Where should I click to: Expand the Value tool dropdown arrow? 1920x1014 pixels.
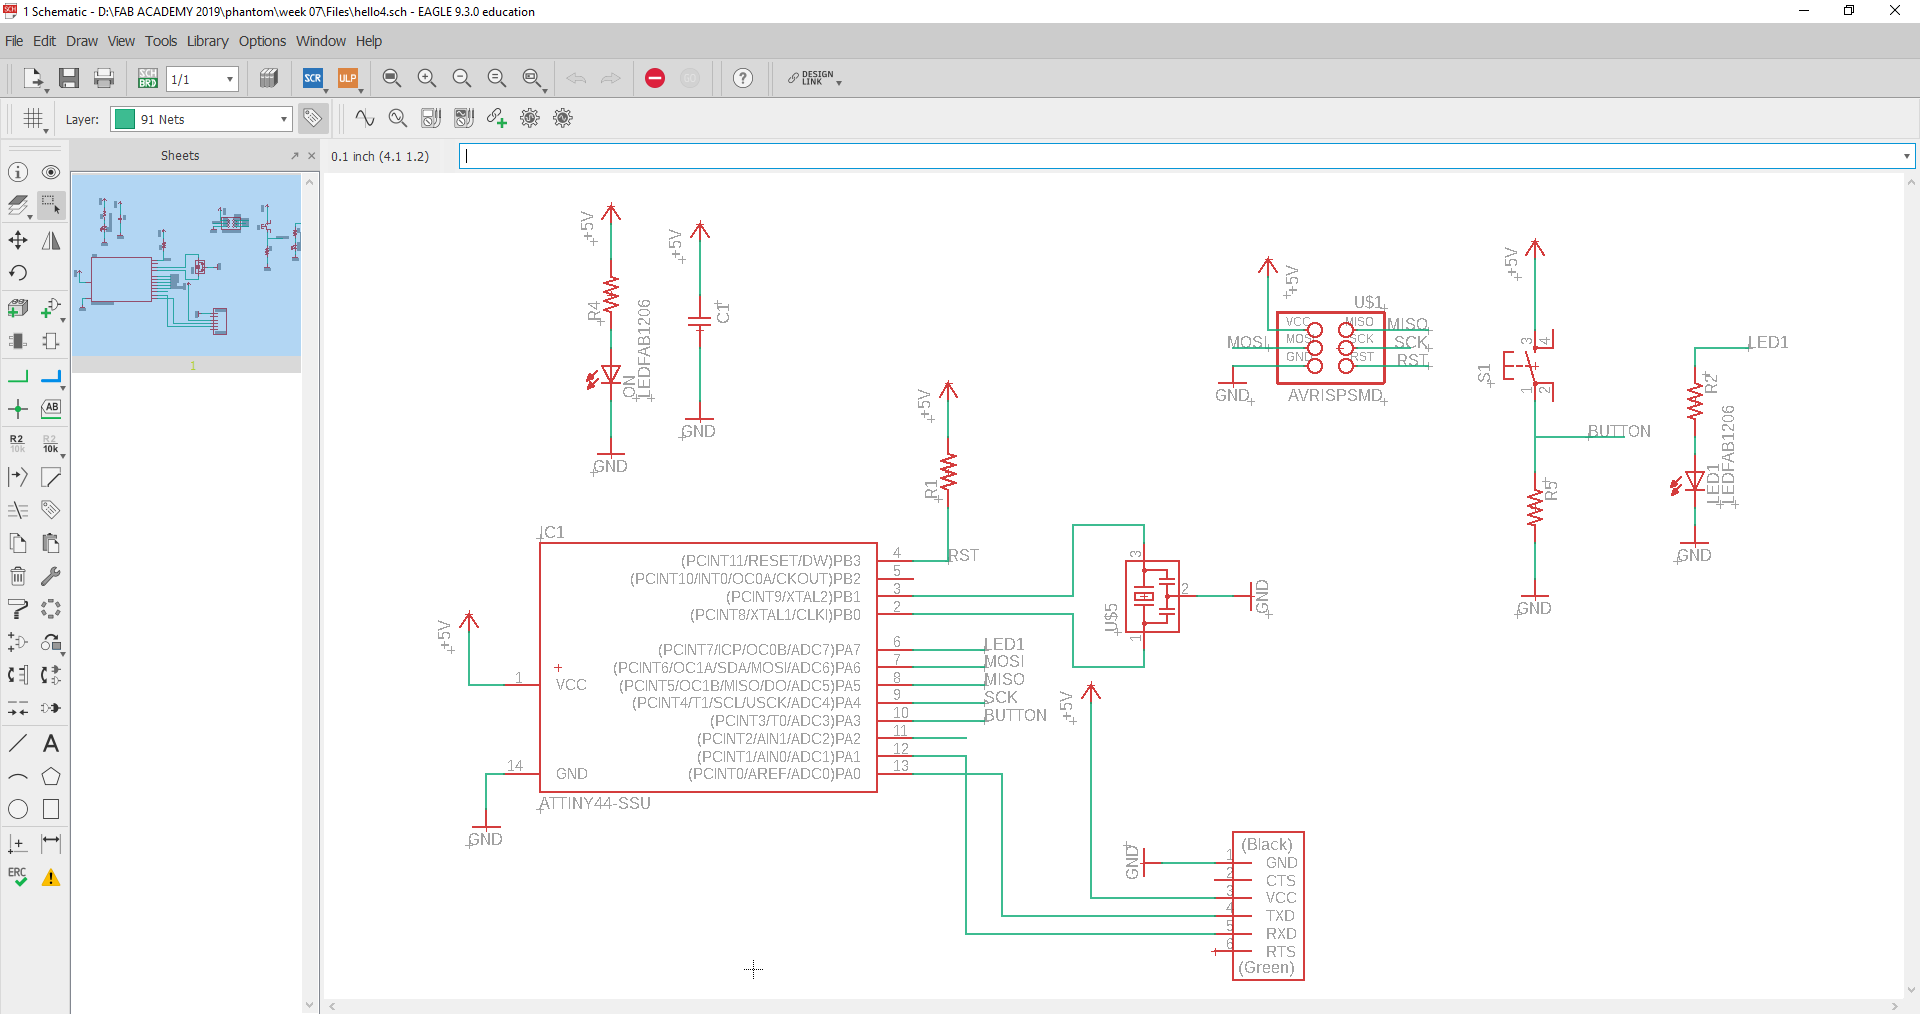point(63,455)
